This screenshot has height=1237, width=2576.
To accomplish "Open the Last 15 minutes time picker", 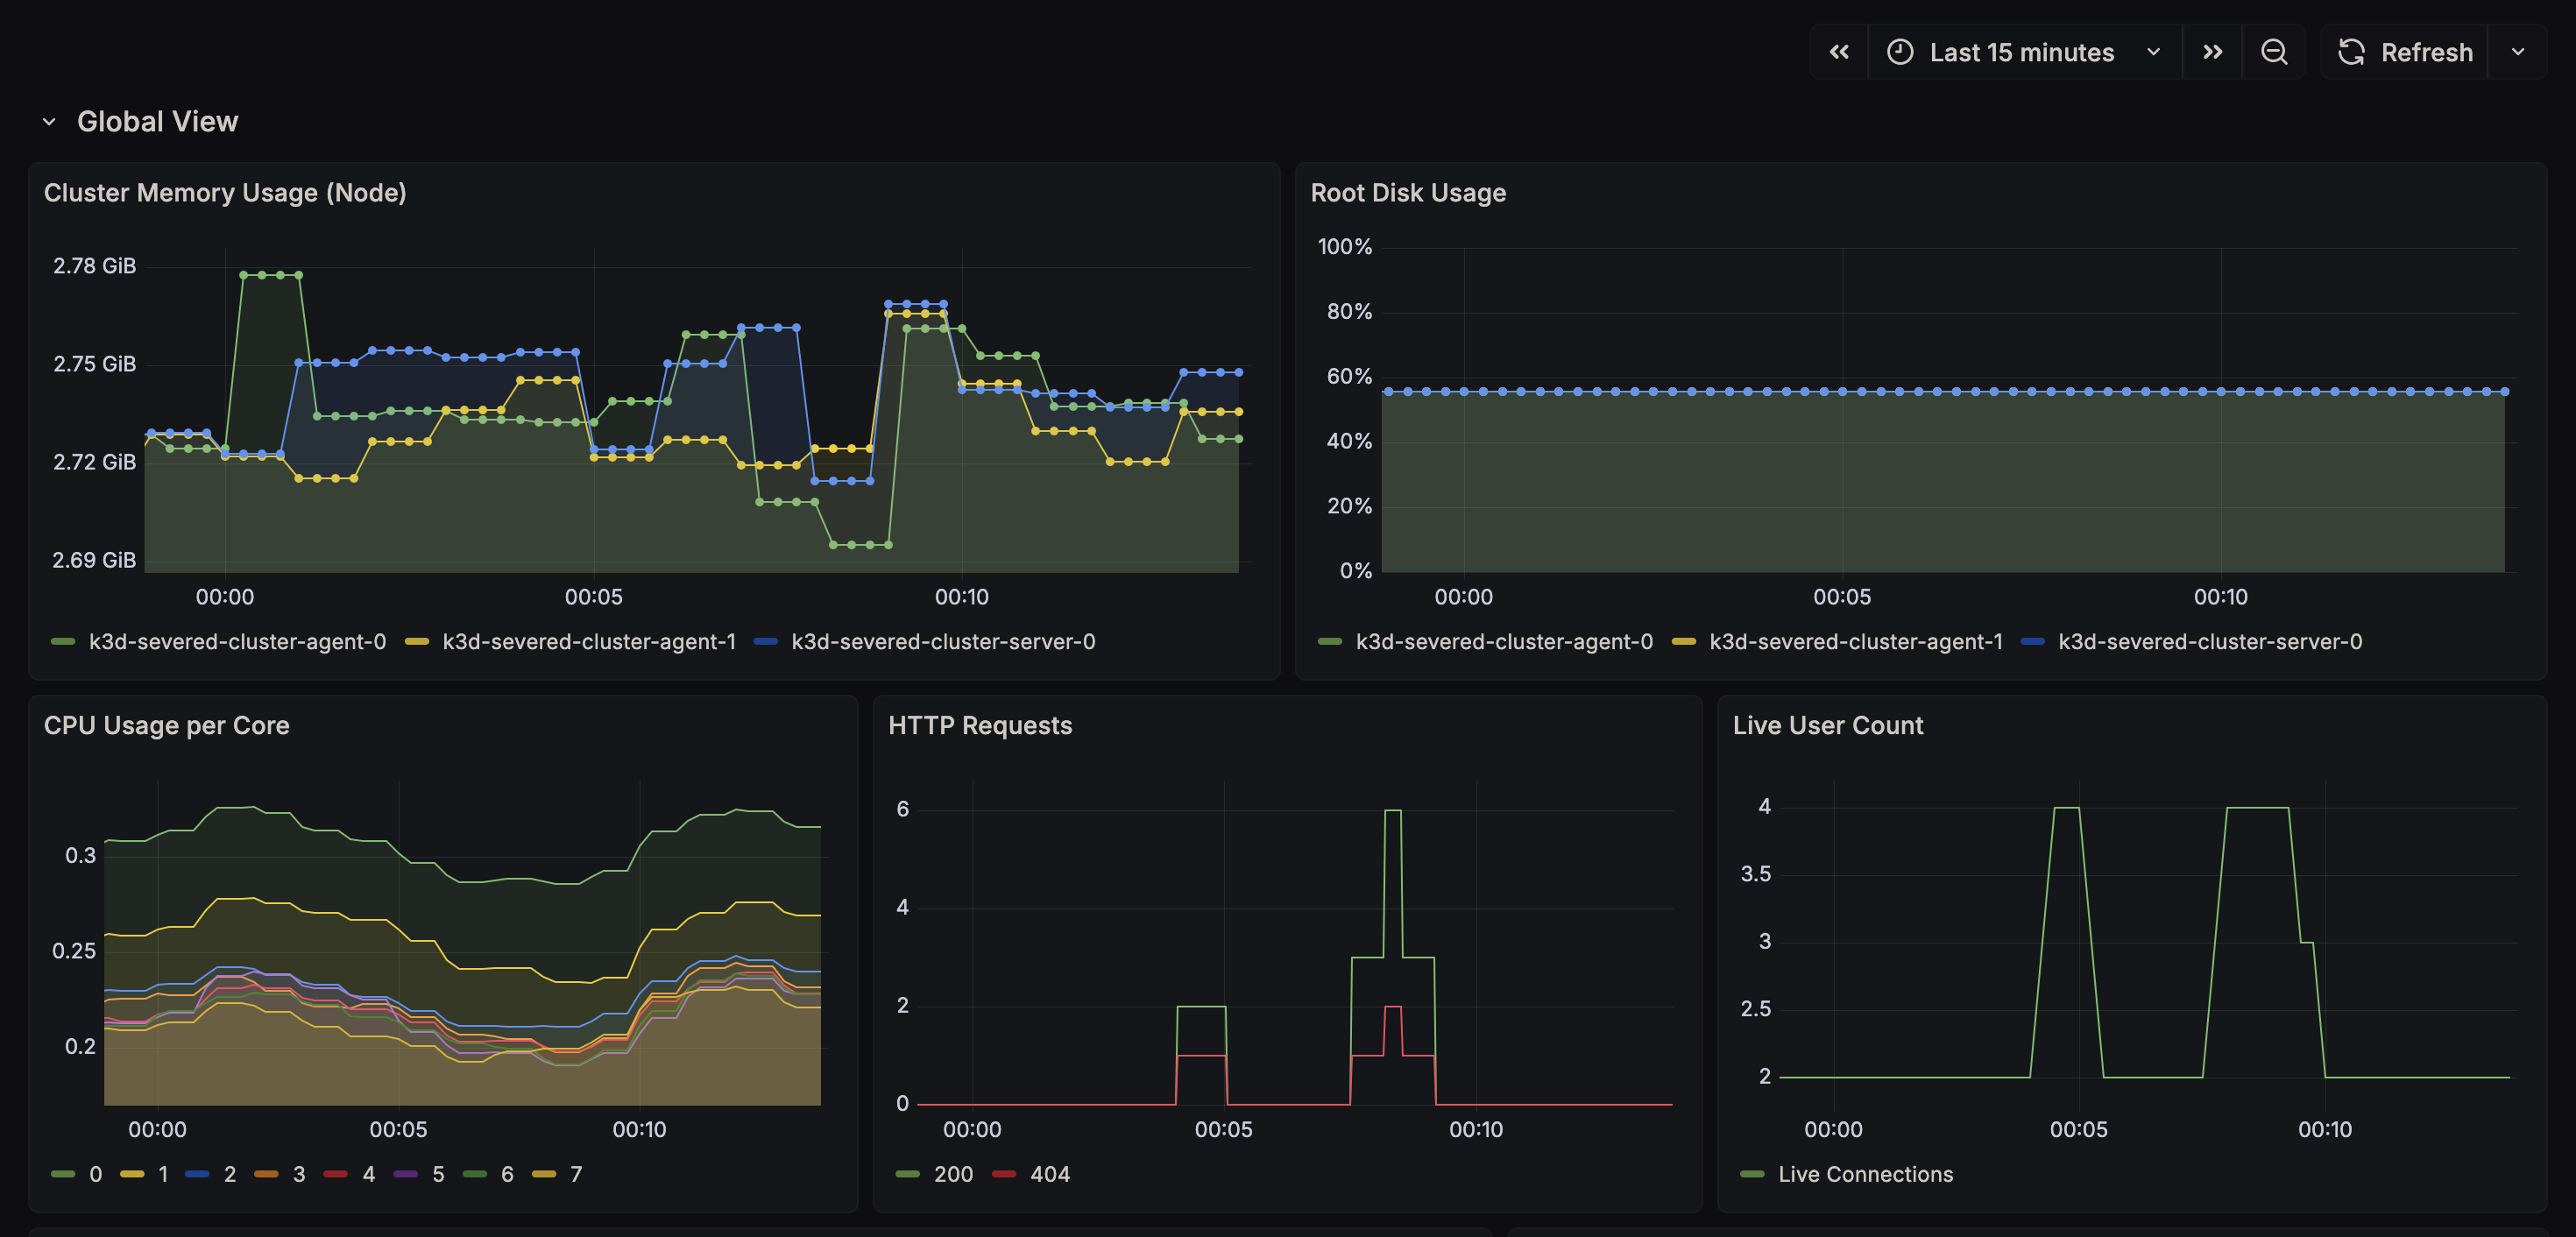I will coord(2022,52).
